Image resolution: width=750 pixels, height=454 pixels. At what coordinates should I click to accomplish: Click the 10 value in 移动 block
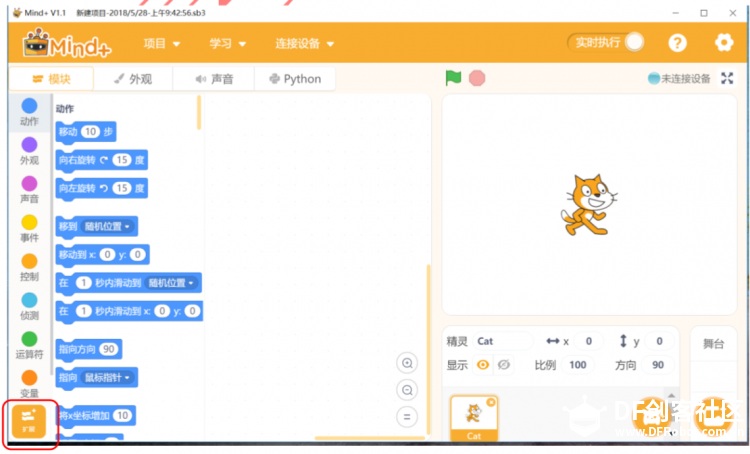90,132
